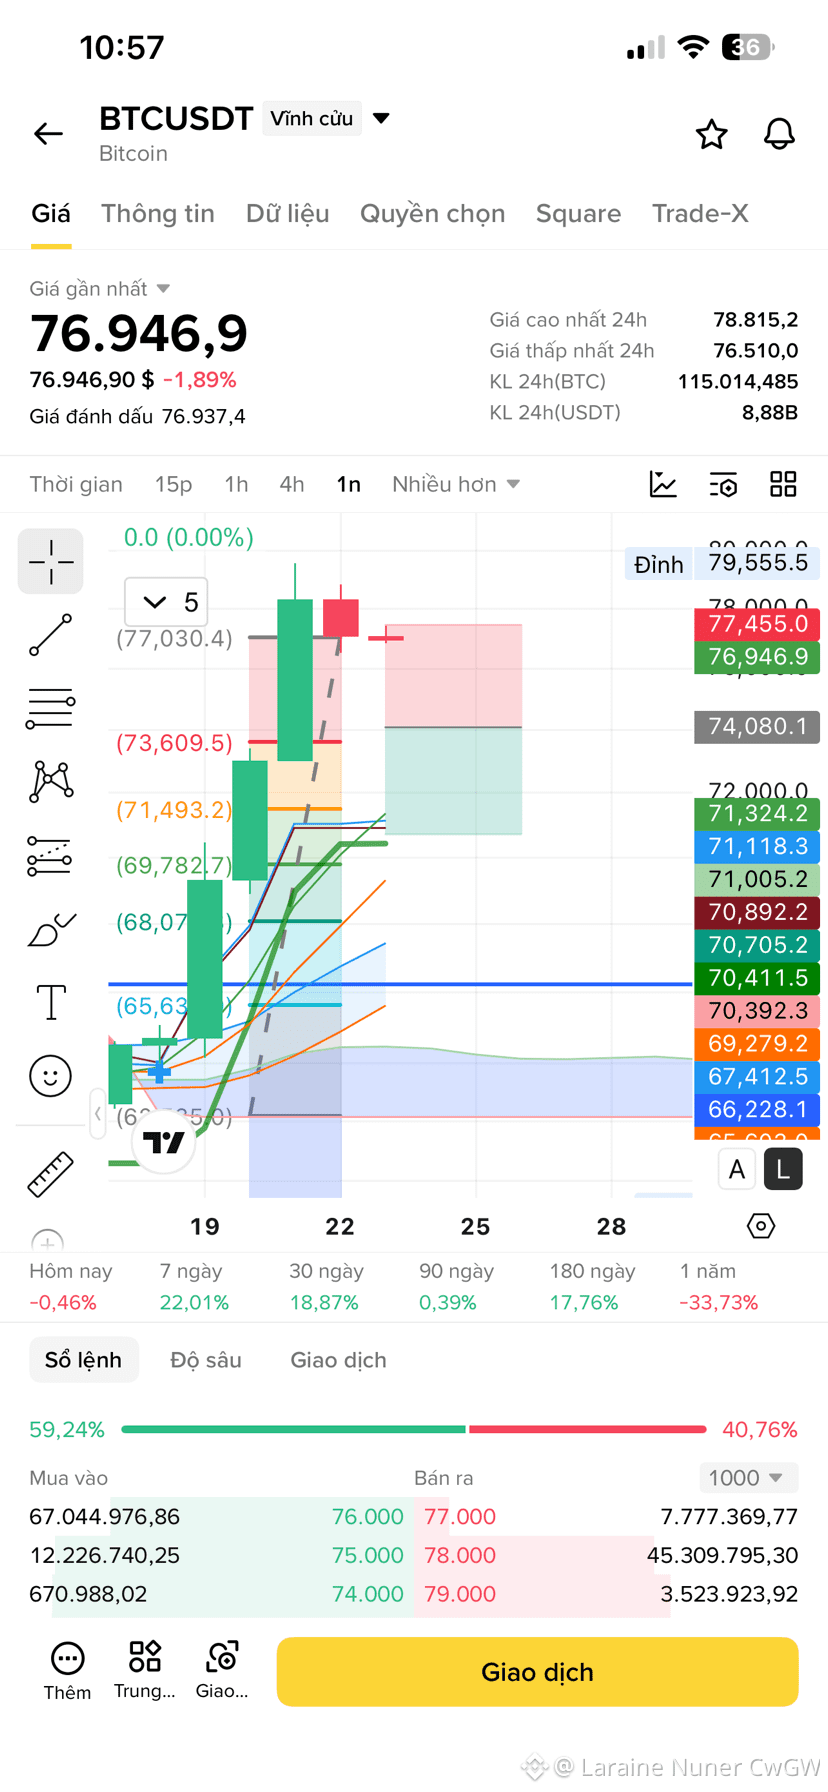Select the 1n daily timeframe
Viewport: 828px width, 1792px height.
pos(348,484)
